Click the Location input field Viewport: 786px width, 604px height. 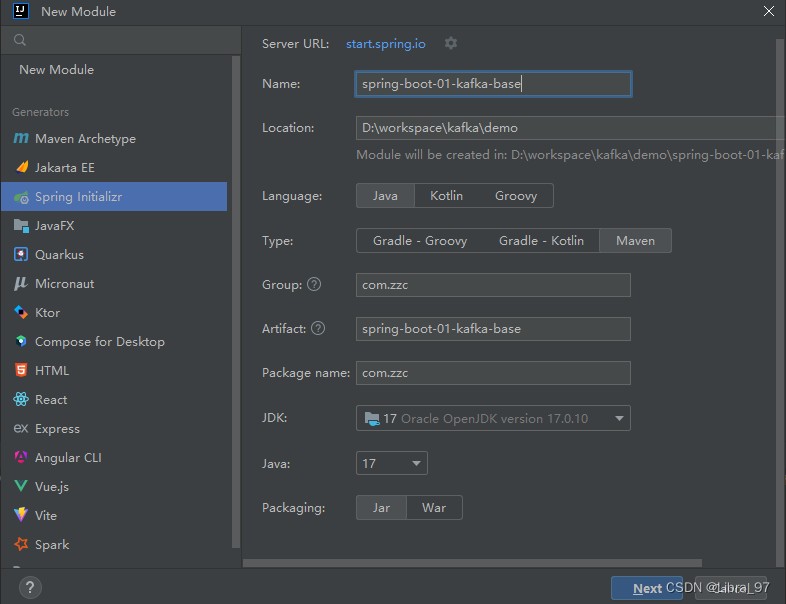pyautogui.click(x=570, y=128)
